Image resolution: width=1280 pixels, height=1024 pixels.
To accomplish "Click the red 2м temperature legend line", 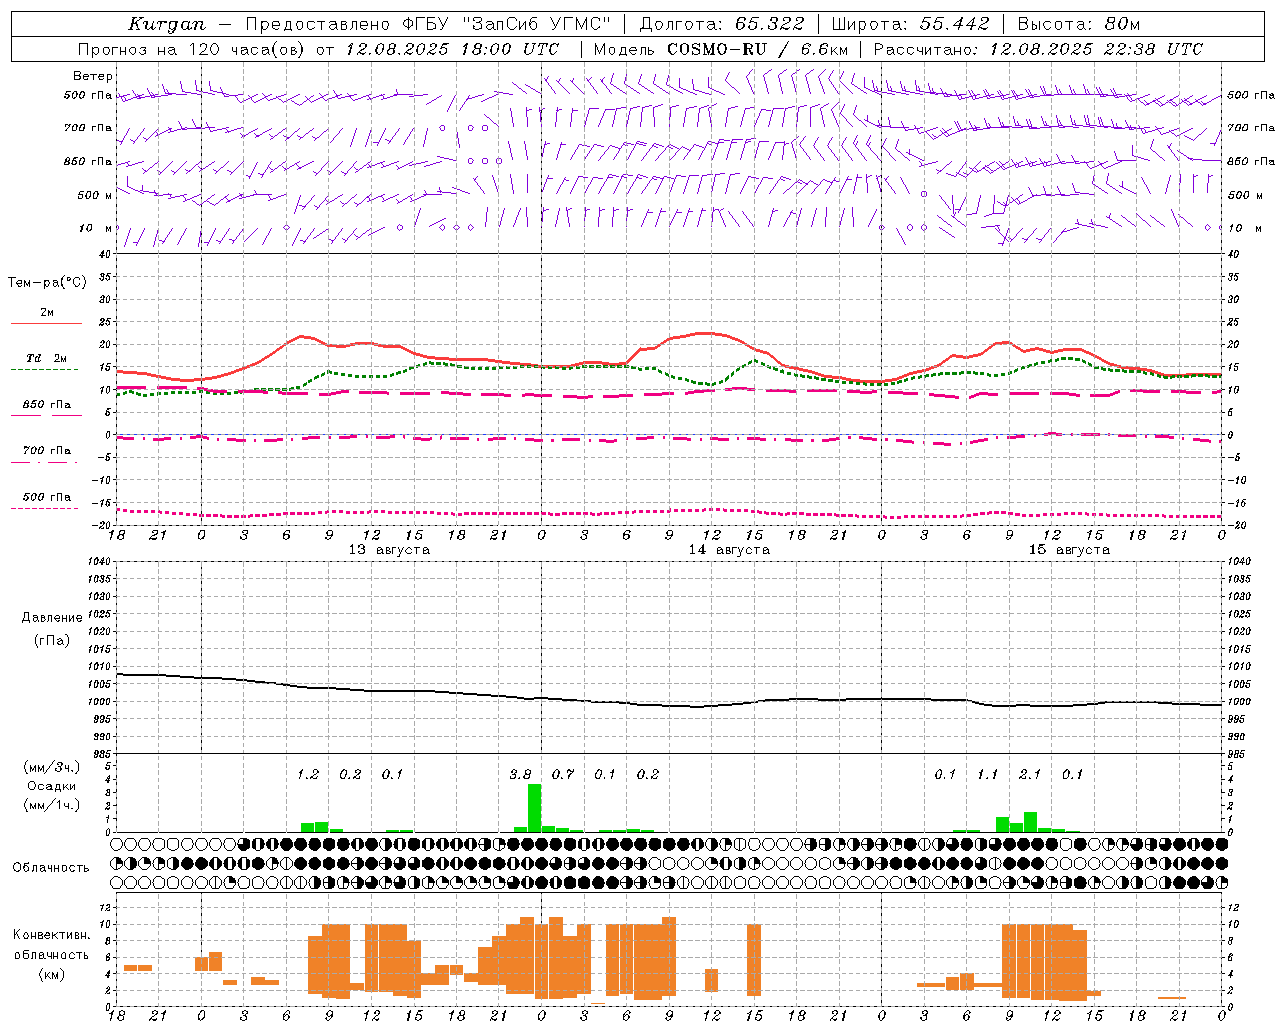I will [x=47, y=323].
